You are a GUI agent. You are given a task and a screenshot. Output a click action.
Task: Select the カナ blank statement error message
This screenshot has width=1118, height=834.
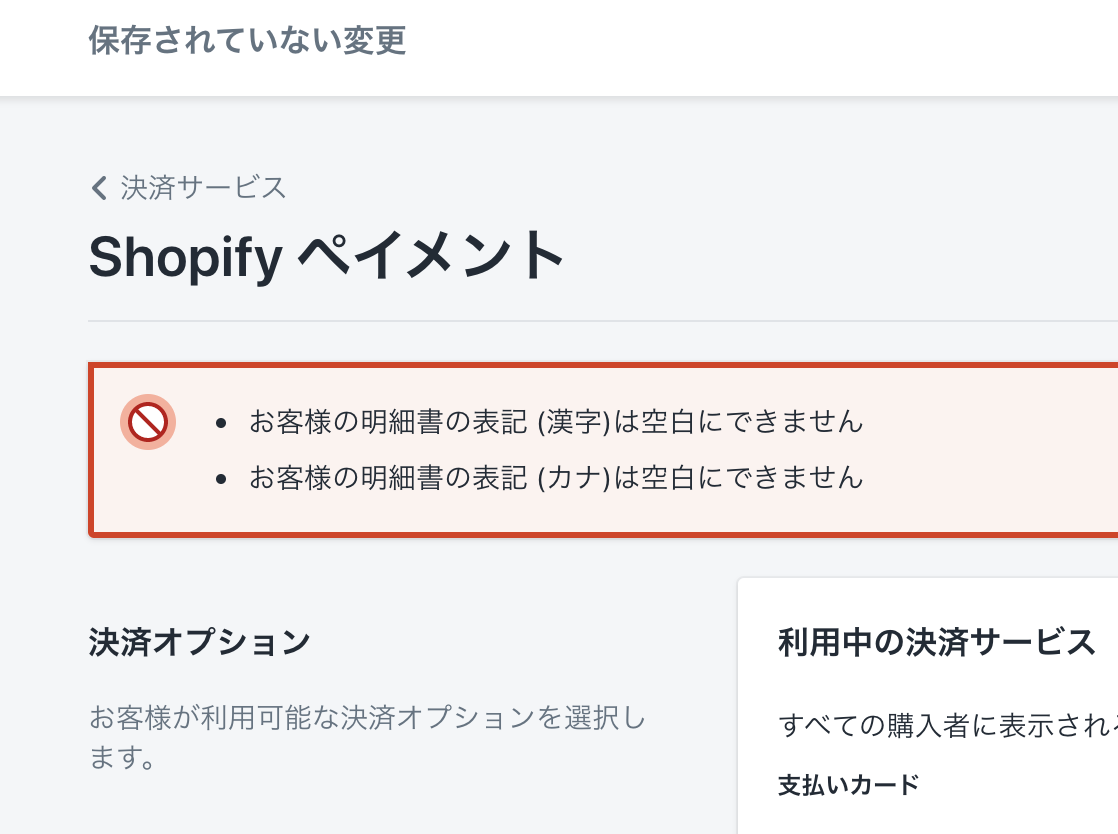coord(555,478)
